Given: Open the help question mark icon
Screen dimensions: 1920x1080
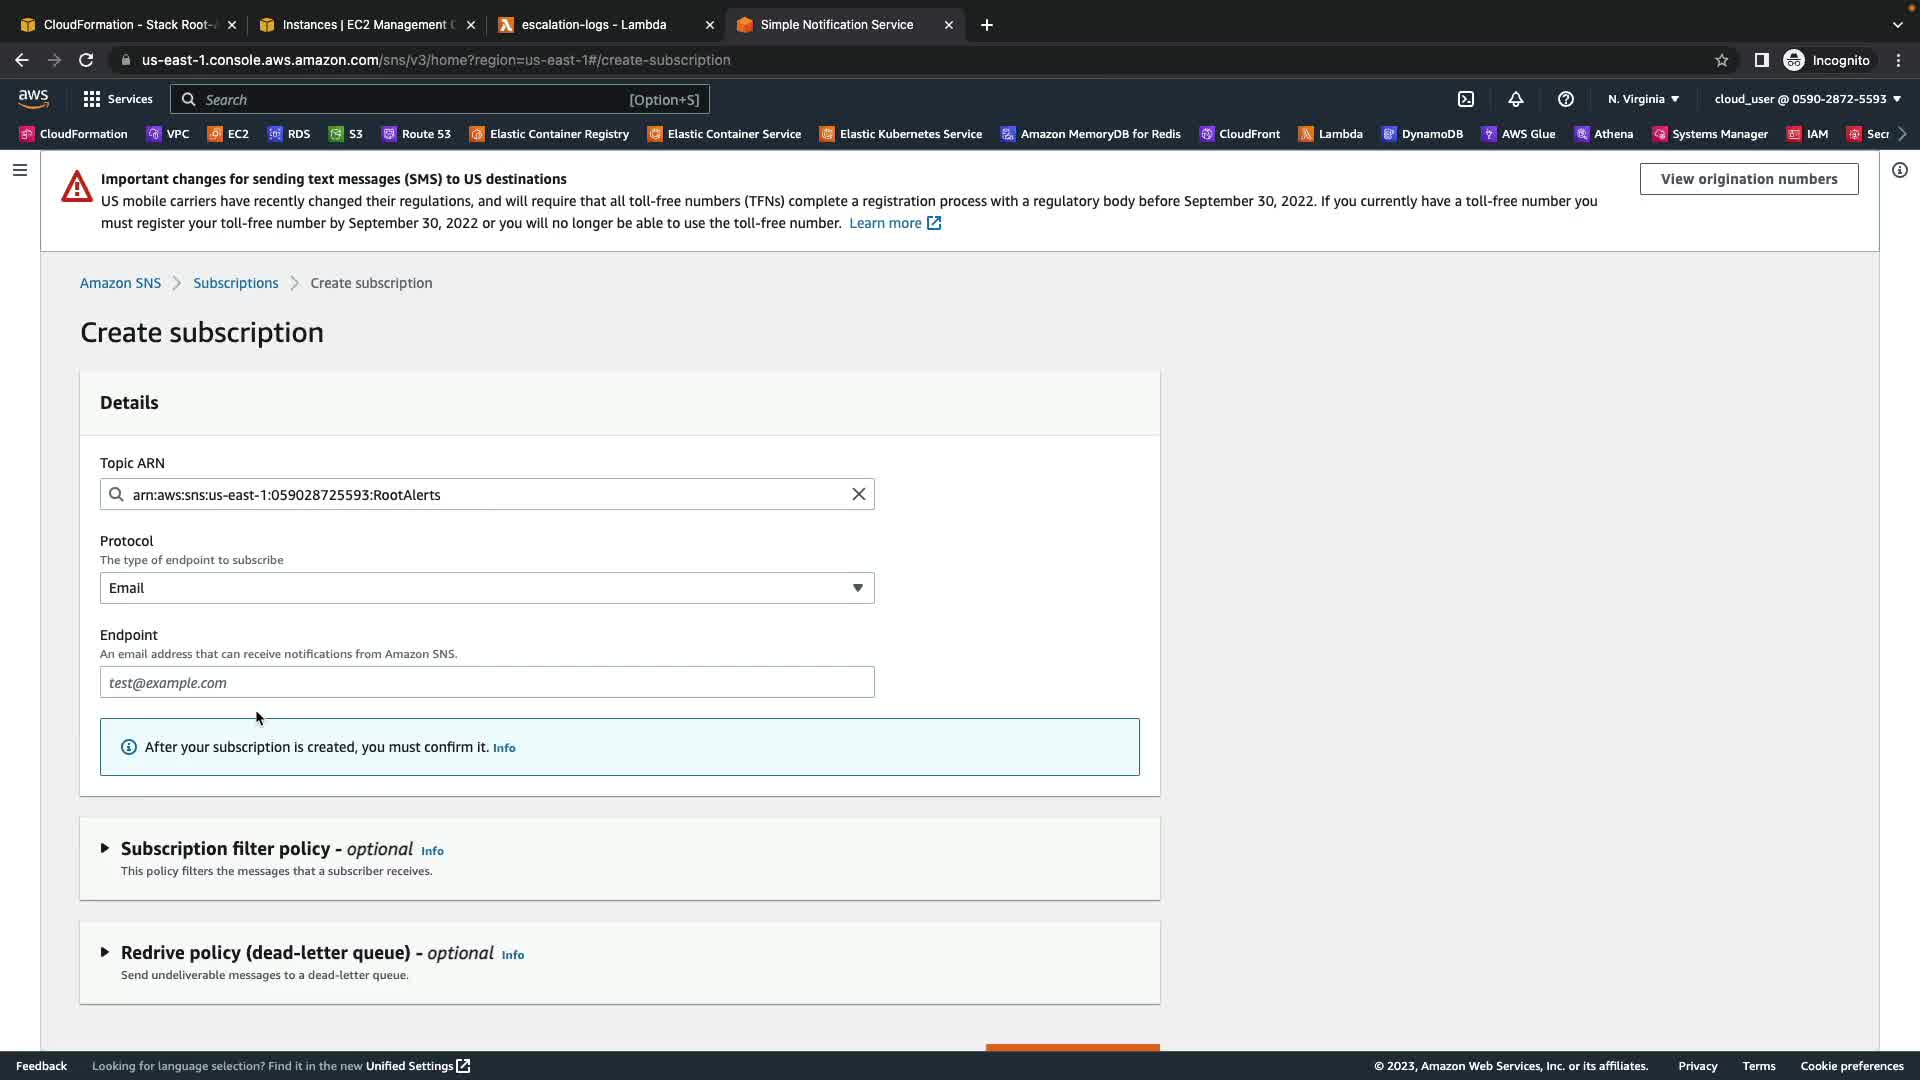Looking at the screenshot, I should pos(1566,99).
